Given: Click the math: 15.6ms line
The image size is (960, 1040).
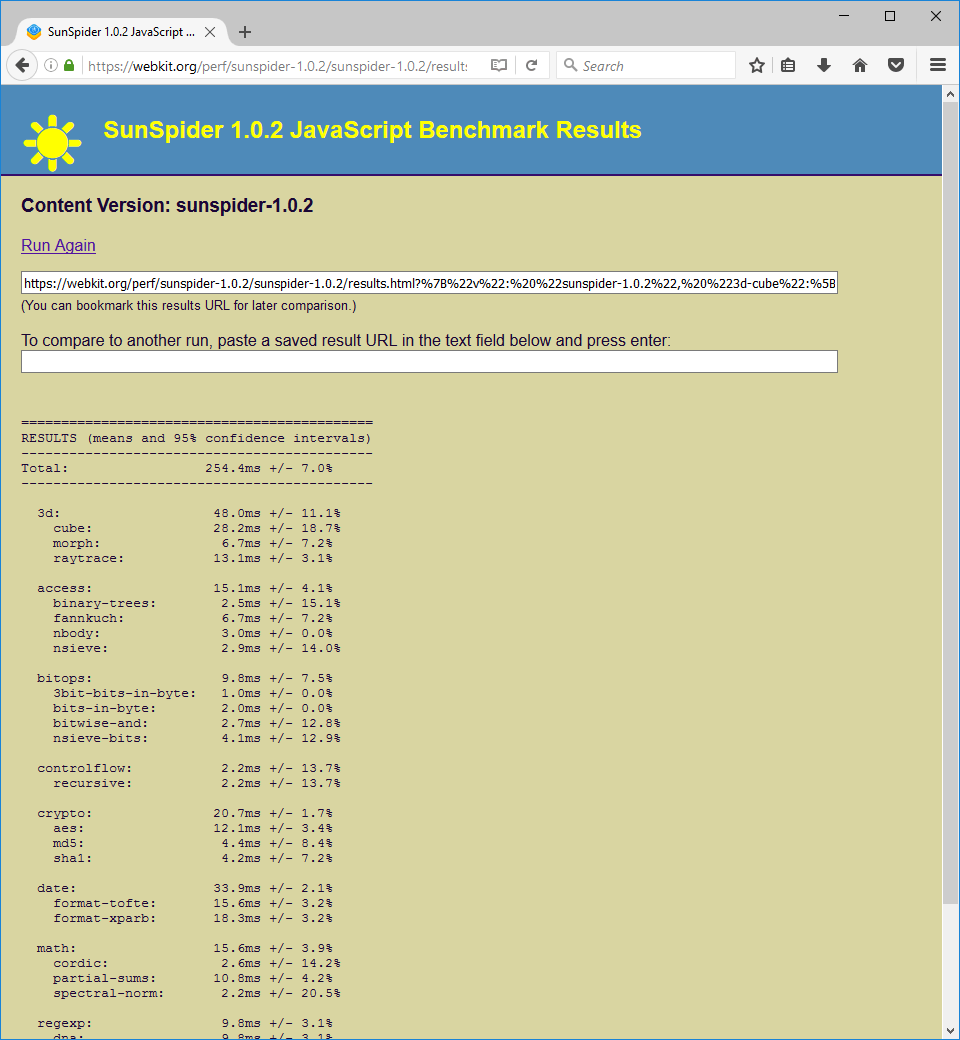Looking at the screenshot, I should click(185, 948).
